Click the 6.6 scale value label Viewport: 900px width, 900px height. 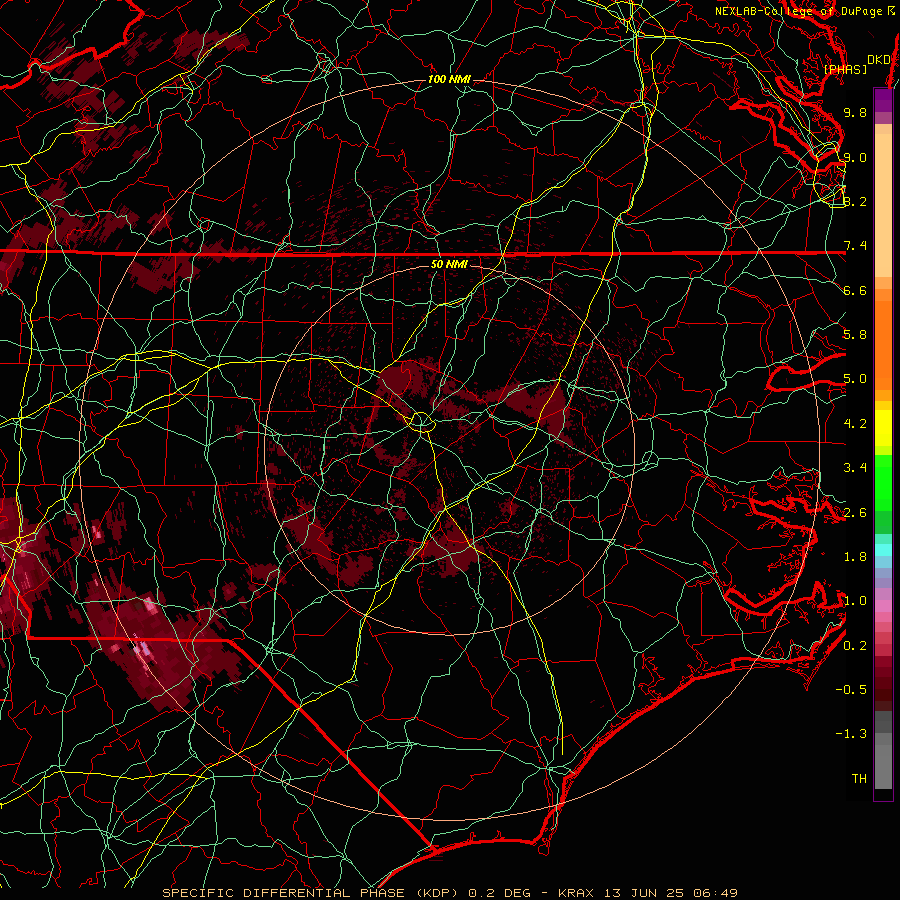[855, 290]
